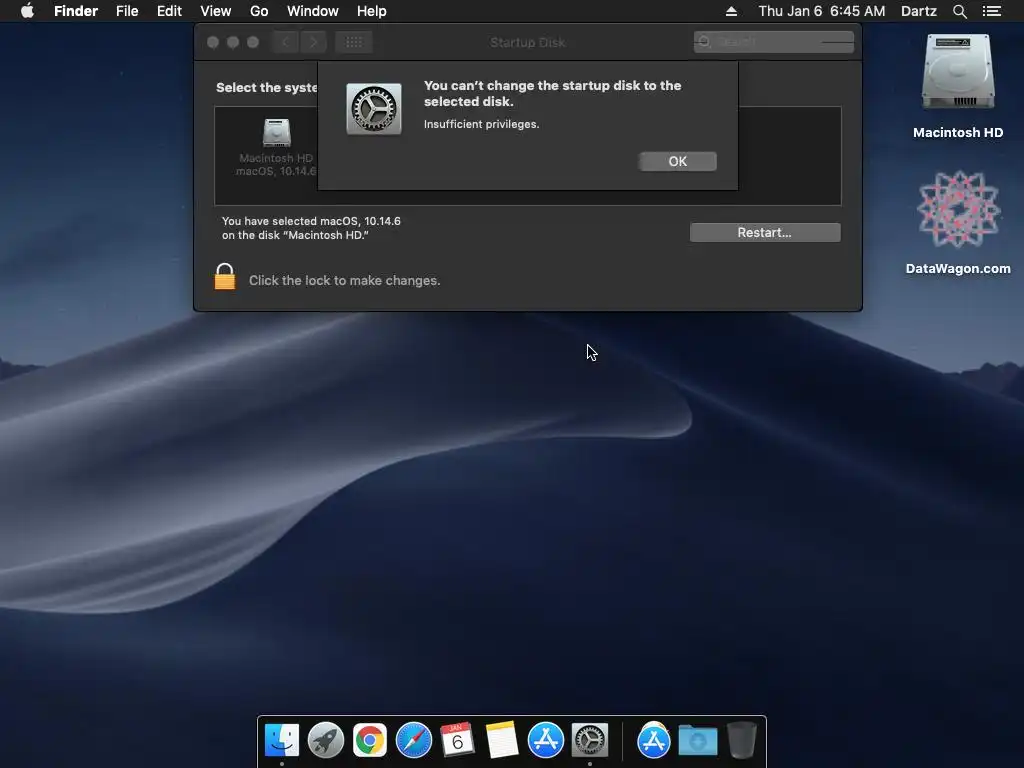Screen dimensions: 1024x768
Task: Click the eject icon in menu bar
Action: 731,11
